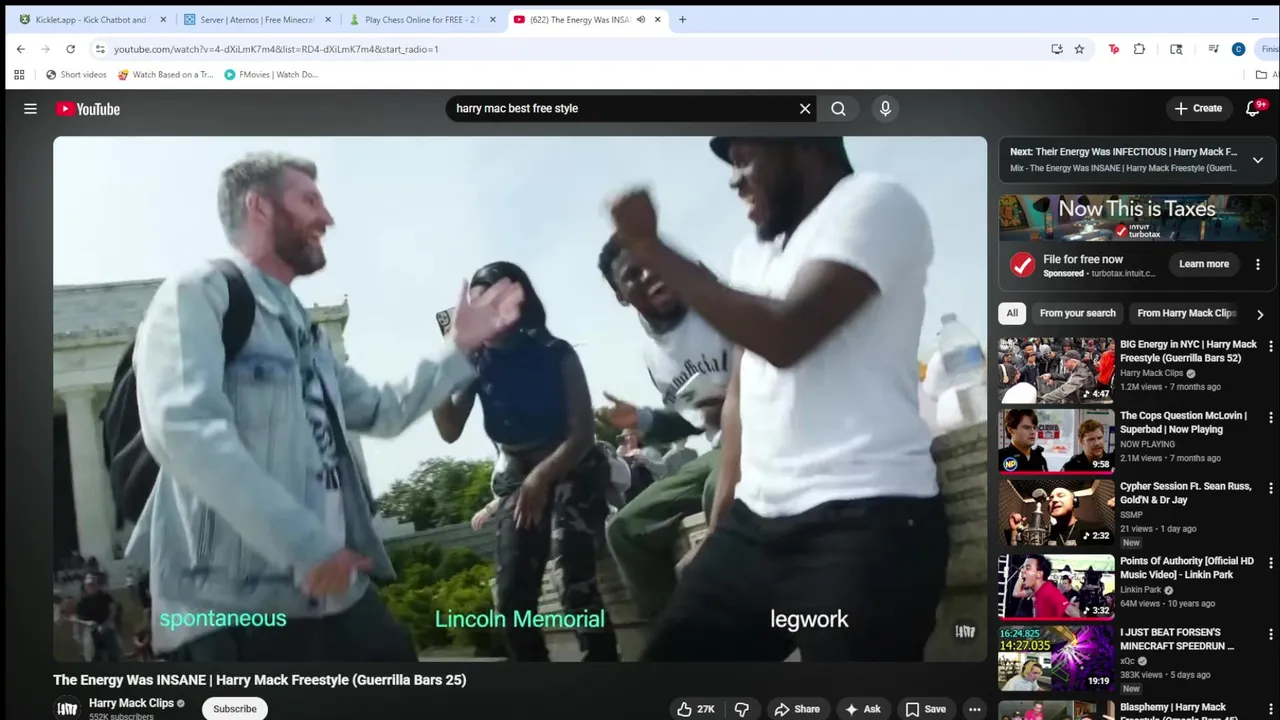Click the channel watermark in video corner
1280x720 pixels.
pos(965,631)
